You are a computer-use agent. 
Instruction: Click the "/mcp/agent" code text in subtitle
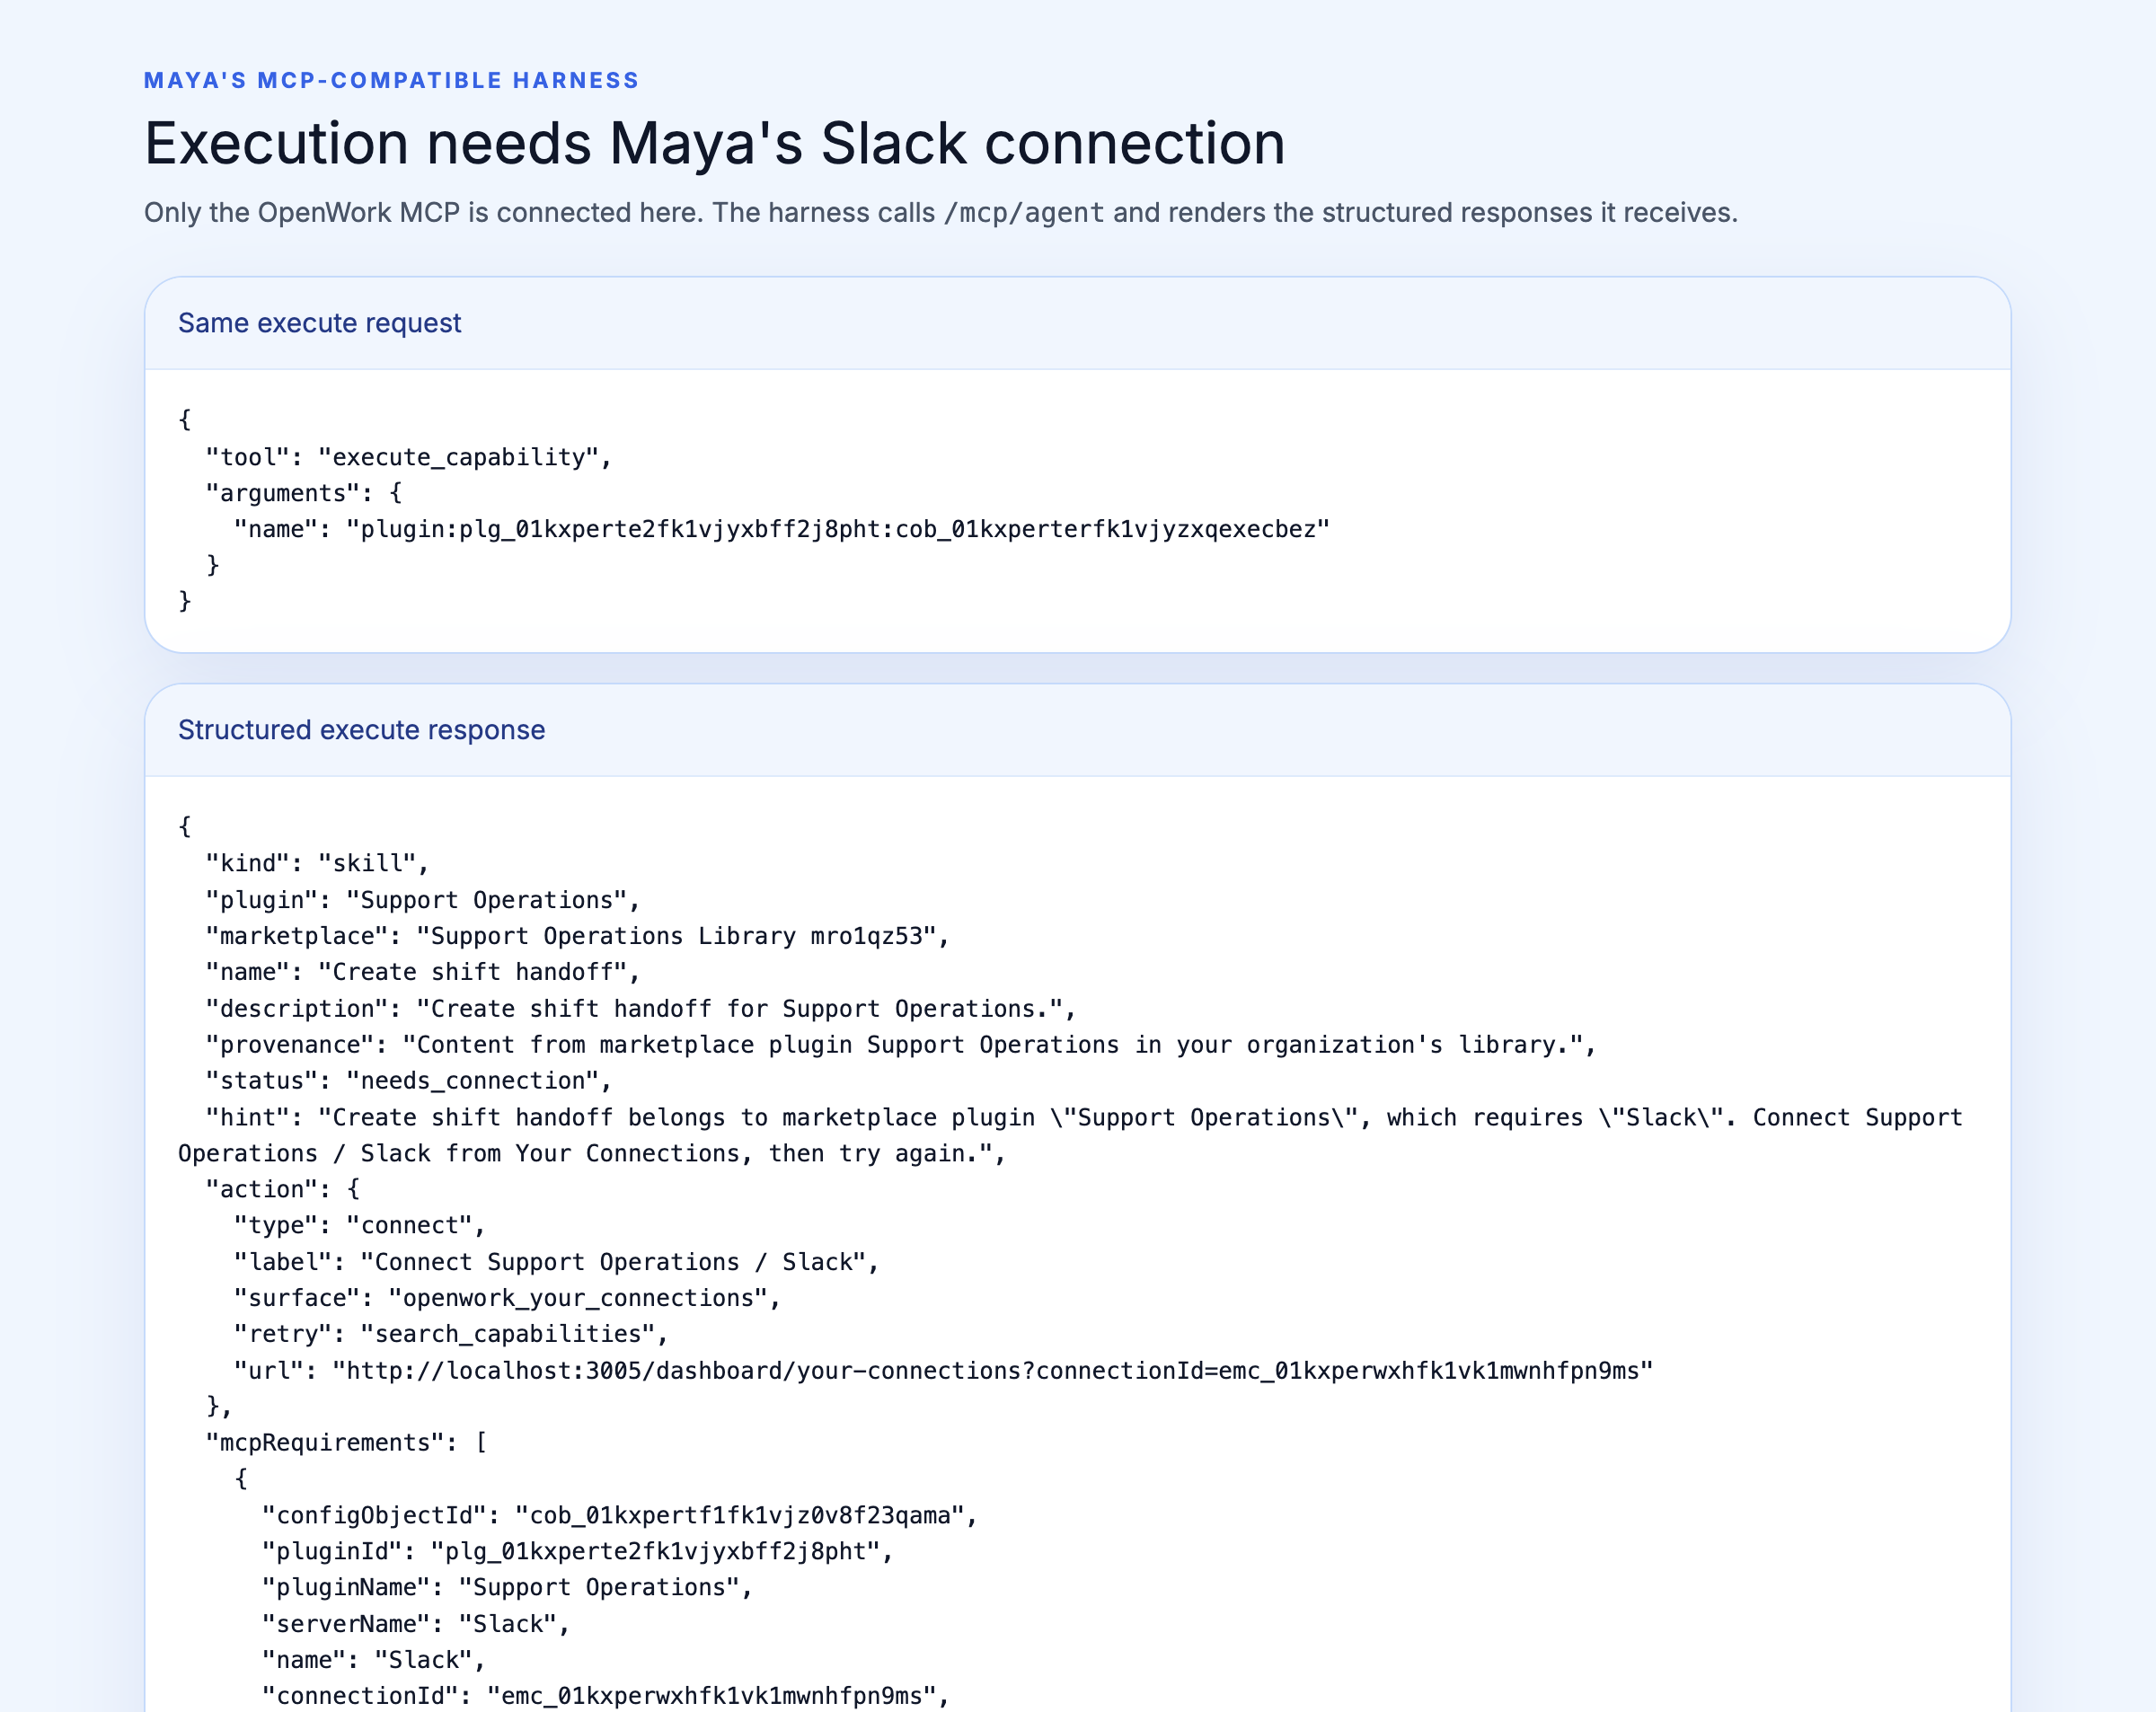coord(1024,213)
